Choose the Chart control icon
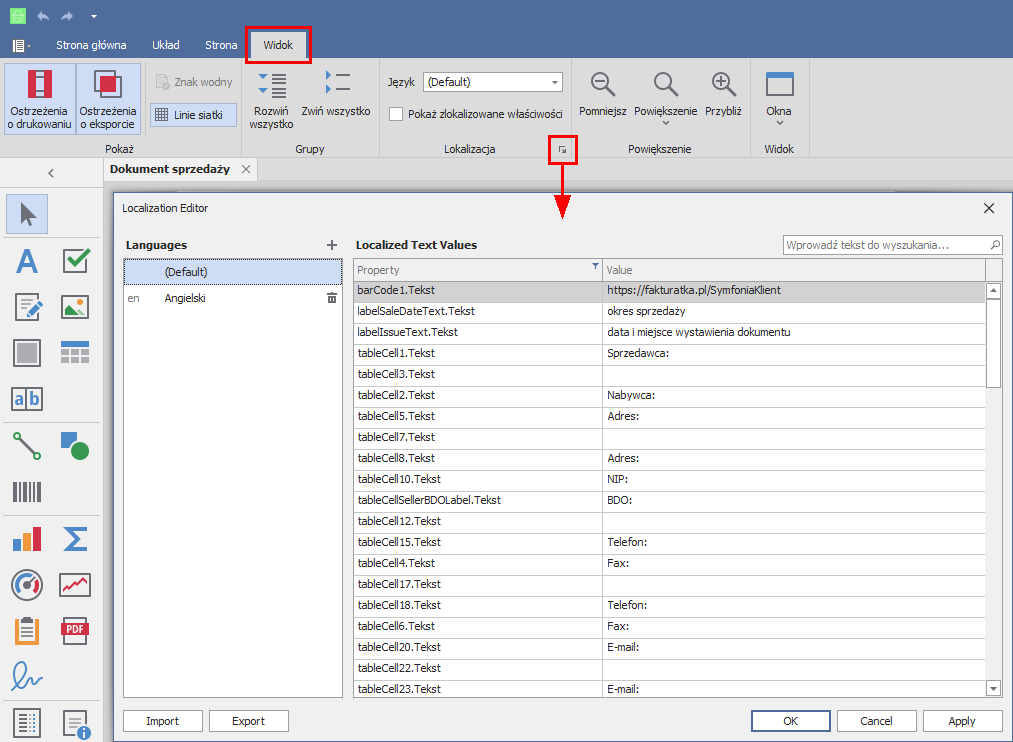This screenshot has height=742, width=1013. (27, 539)
